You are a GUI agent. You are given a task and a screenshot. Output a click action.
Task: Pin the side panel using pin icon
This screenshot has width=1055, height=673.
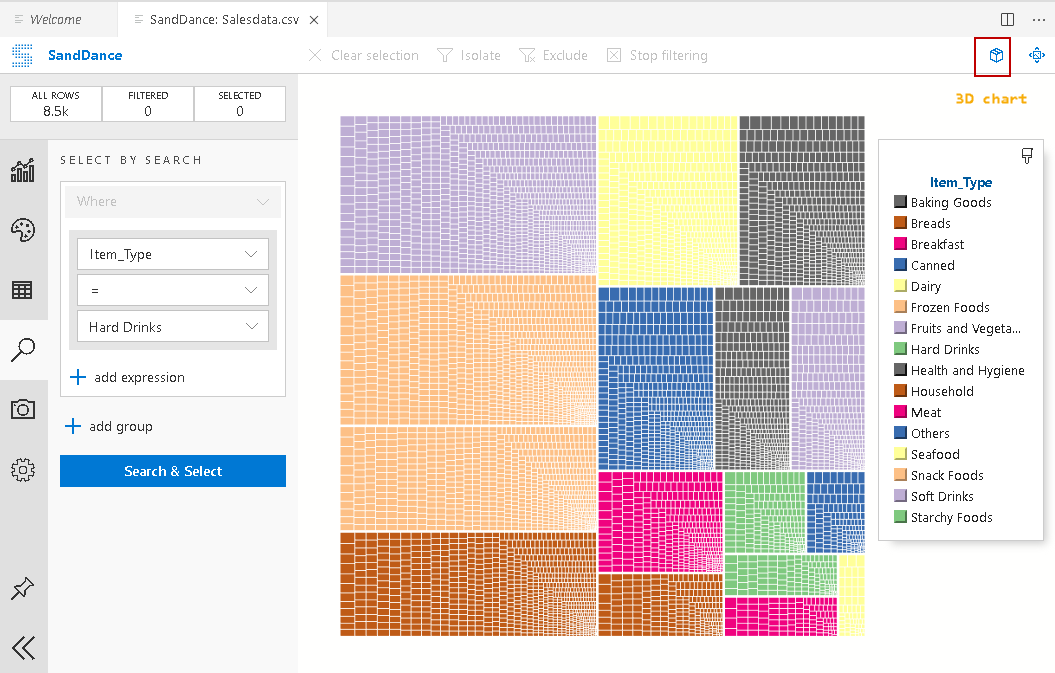tap(23, 588)
